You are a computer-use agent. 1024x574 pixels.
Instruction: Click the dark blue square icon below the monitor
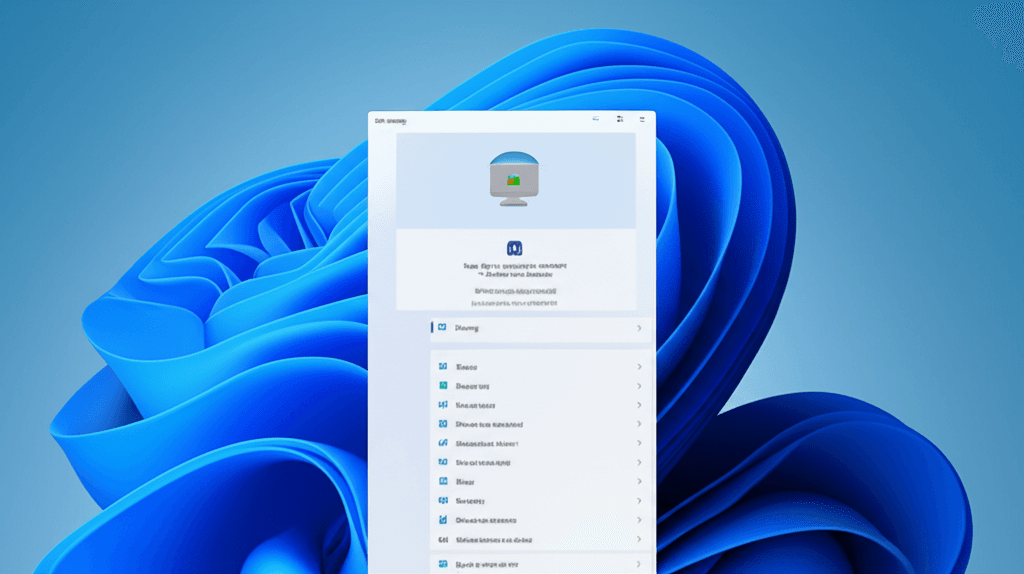pos(515,248)
